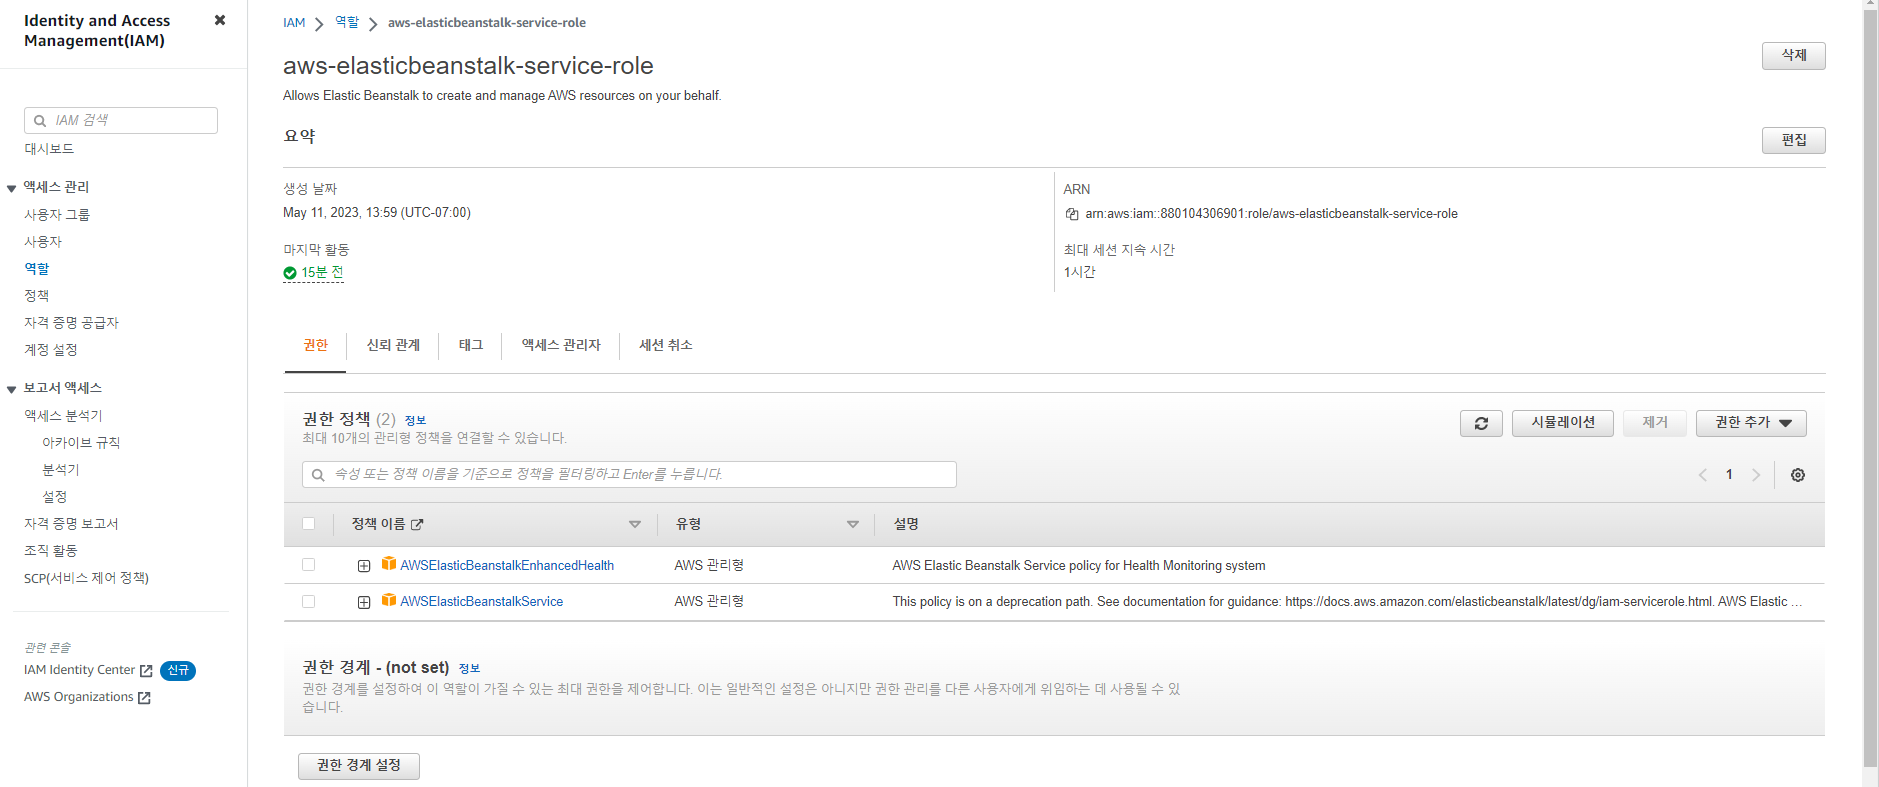This screenshot has height=787, width=1879.
Task: Open policy table settings gear
Action: click(1798, 475)
